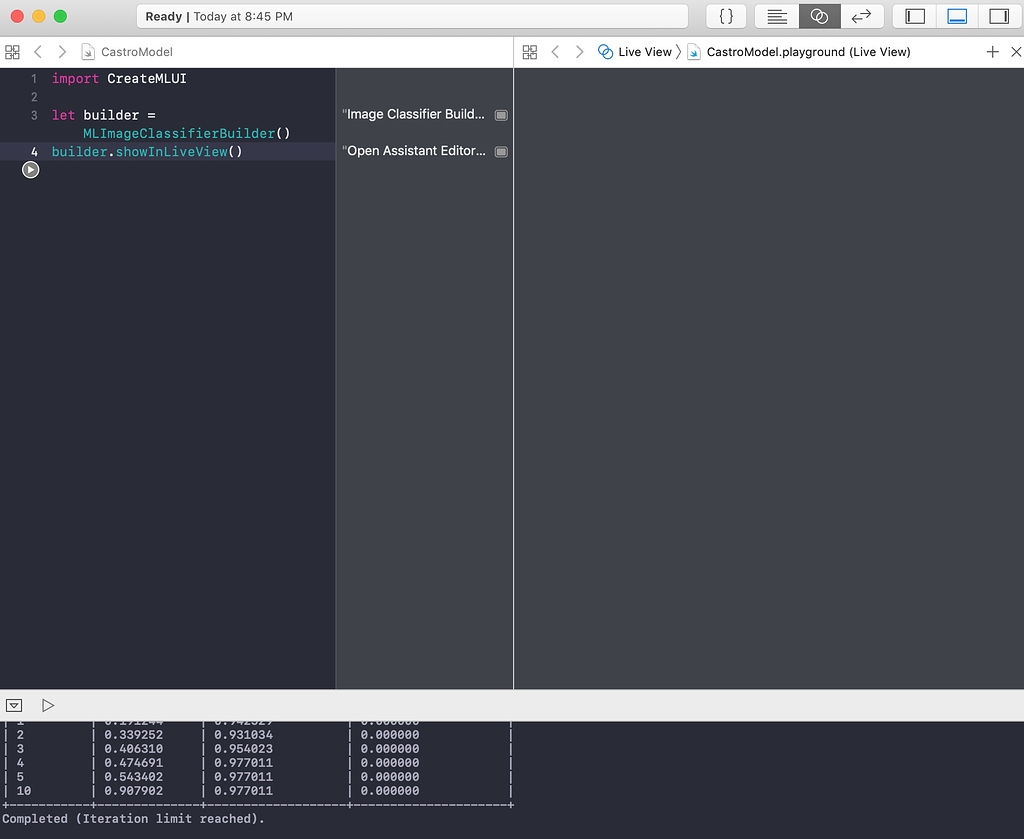The width and height of the screenshot is (1024, 839).
Task: Click MLImageClassifierBuilder in code editor
Action: tap(179, 133)
